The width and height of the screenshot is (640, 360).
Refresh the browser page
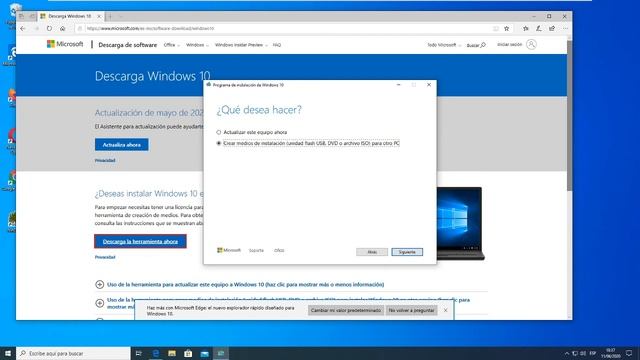[49, 29]
